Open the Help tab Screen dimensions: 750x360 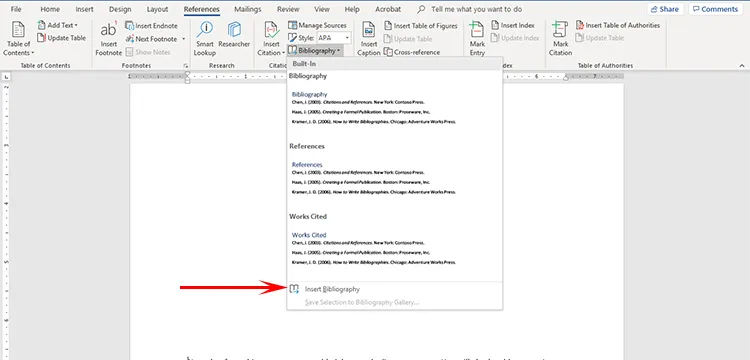(x=352, y=9)
